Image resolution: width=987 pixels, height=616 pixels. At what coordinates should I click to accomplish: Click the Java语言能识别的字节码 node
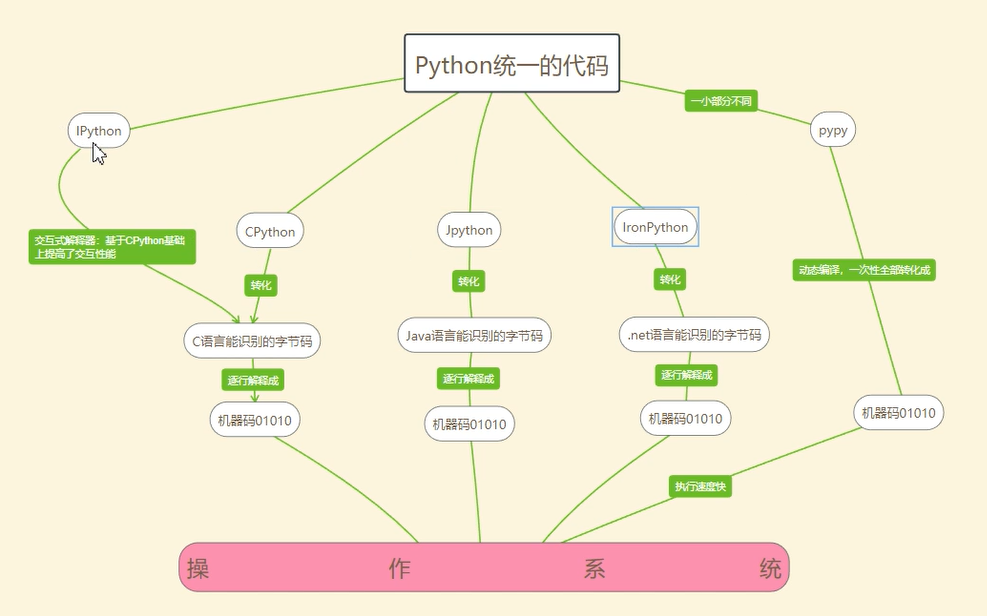tap(475, 335)
